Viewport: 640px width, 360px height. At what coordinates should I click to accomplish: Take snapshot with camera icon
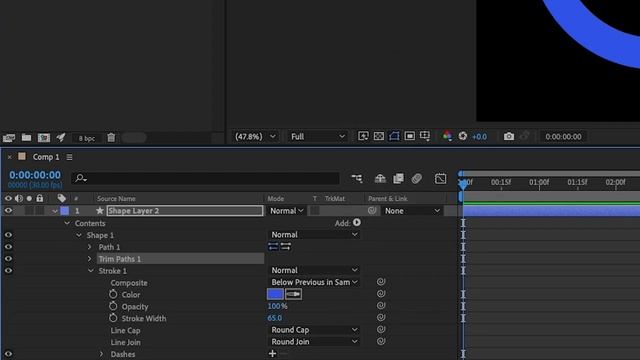point(509,136)
